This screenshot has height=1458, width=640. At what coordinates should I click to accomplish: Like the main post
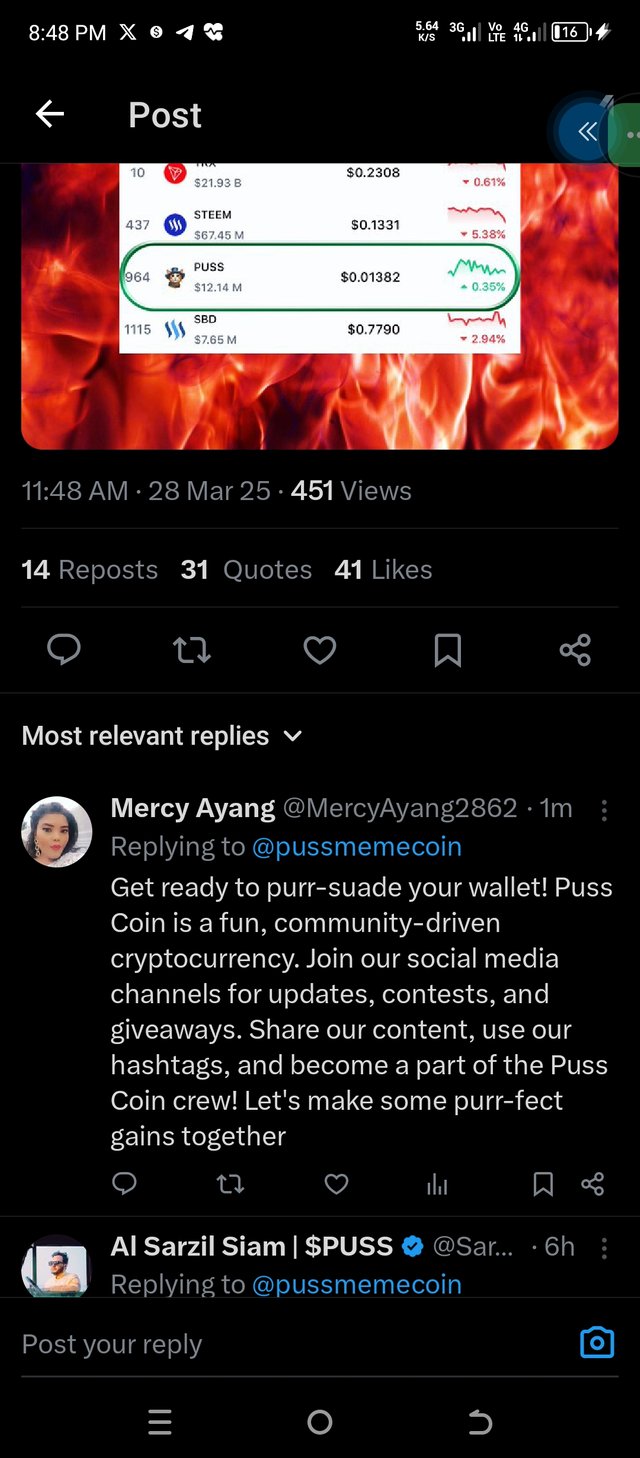[x=320, y=651]
